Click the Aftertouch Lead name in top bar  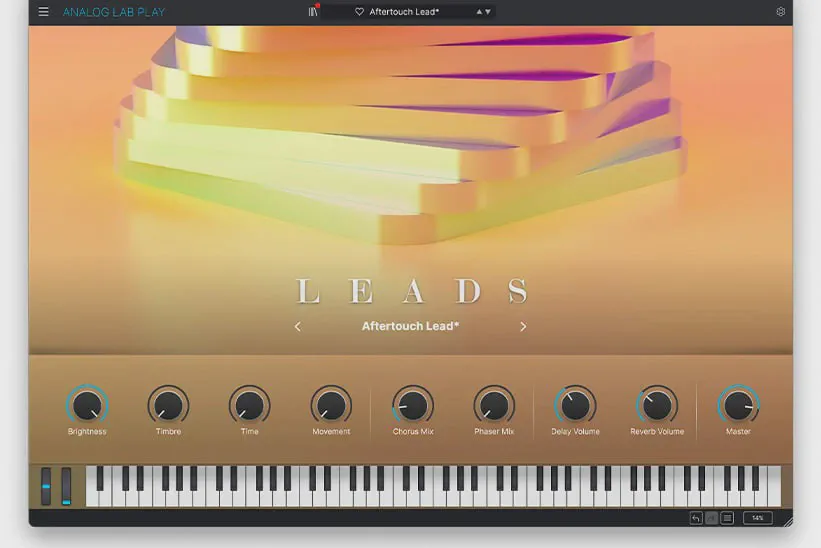[404, 12]
